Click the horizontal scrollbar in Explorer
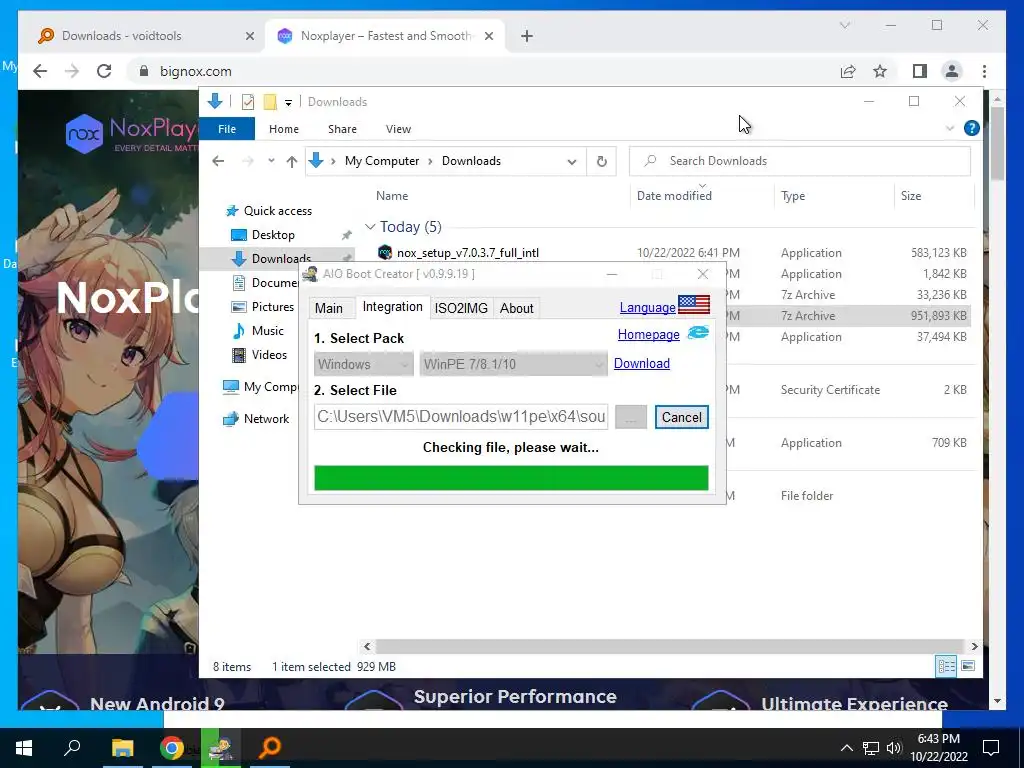This screenshot has height=768, width=1024. click(669, 646)
